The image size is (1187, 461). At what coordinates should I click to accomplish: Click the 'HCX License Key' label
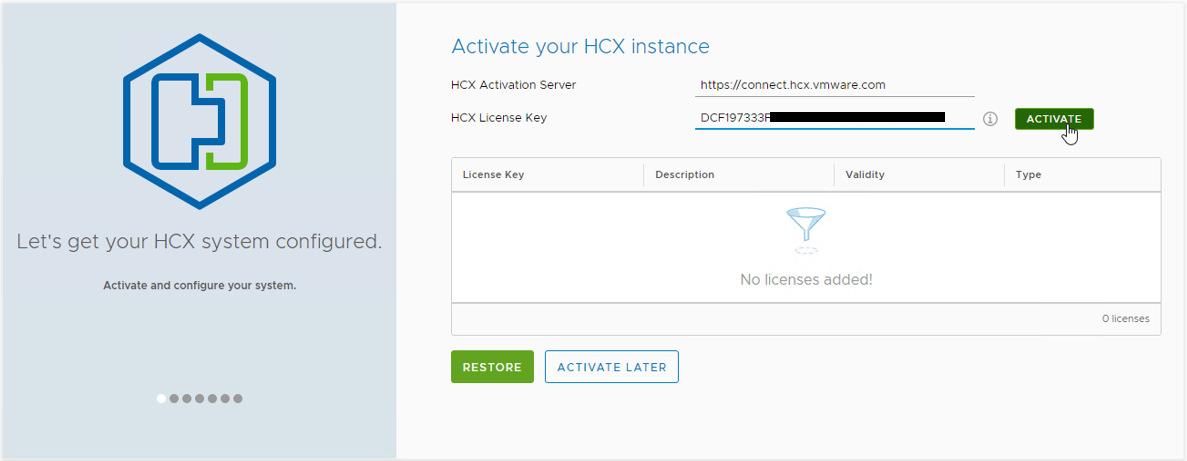[499, 117]
